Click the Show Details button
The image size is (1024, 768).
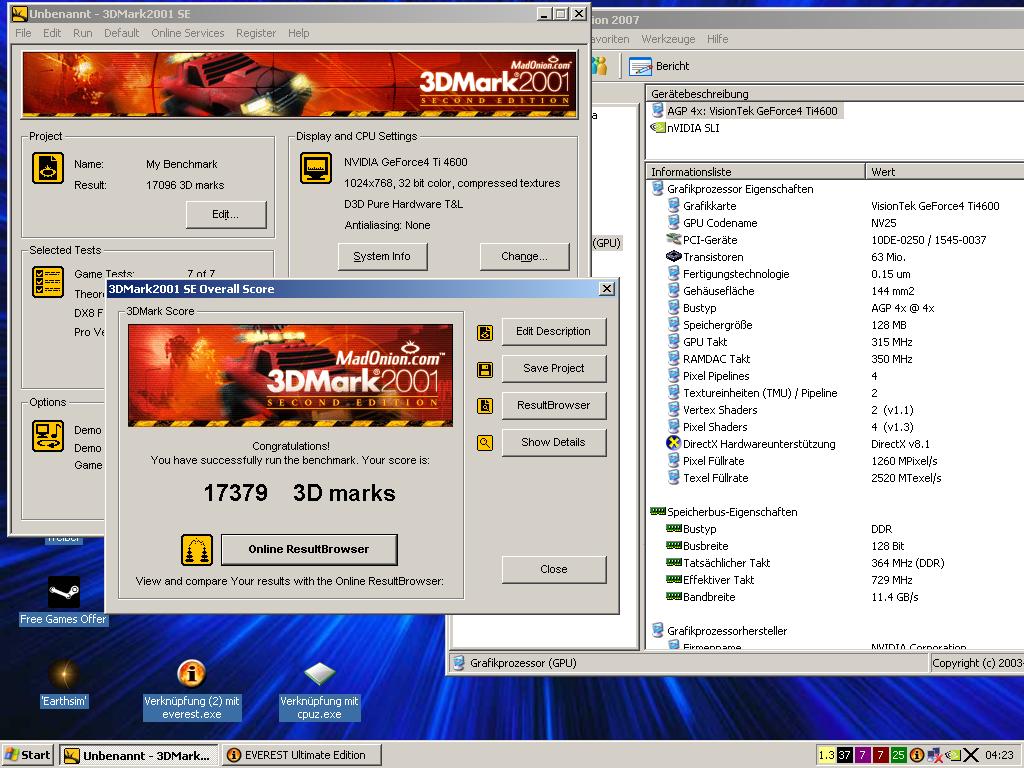click(554, 442)
